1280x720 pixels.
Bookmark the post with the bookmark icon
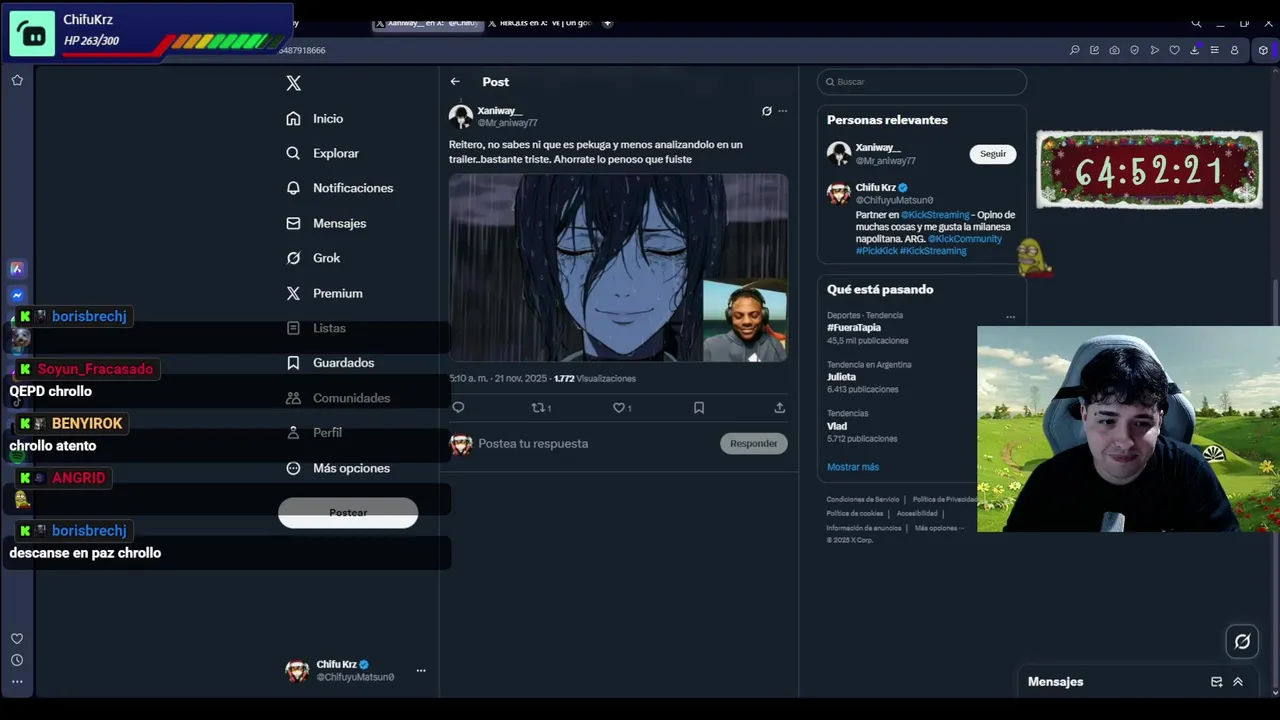click(699, 407)
